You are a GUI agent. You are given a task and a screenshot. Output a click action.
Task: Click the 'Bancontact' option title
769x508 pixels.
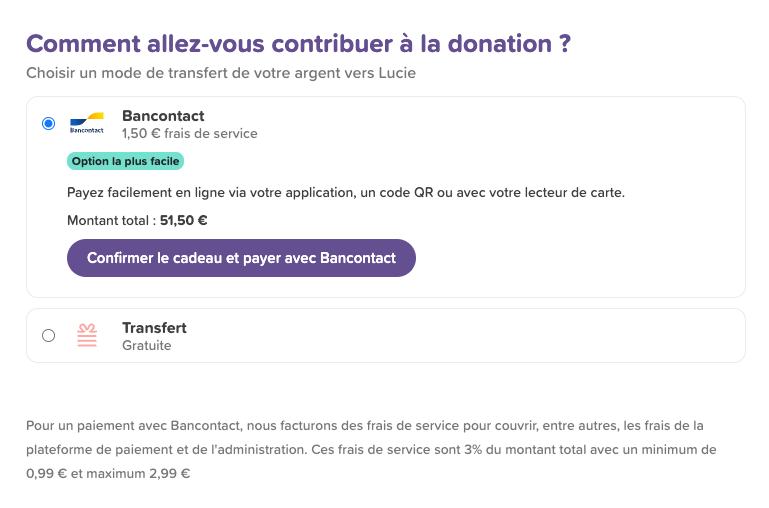[x=163, y=116]
